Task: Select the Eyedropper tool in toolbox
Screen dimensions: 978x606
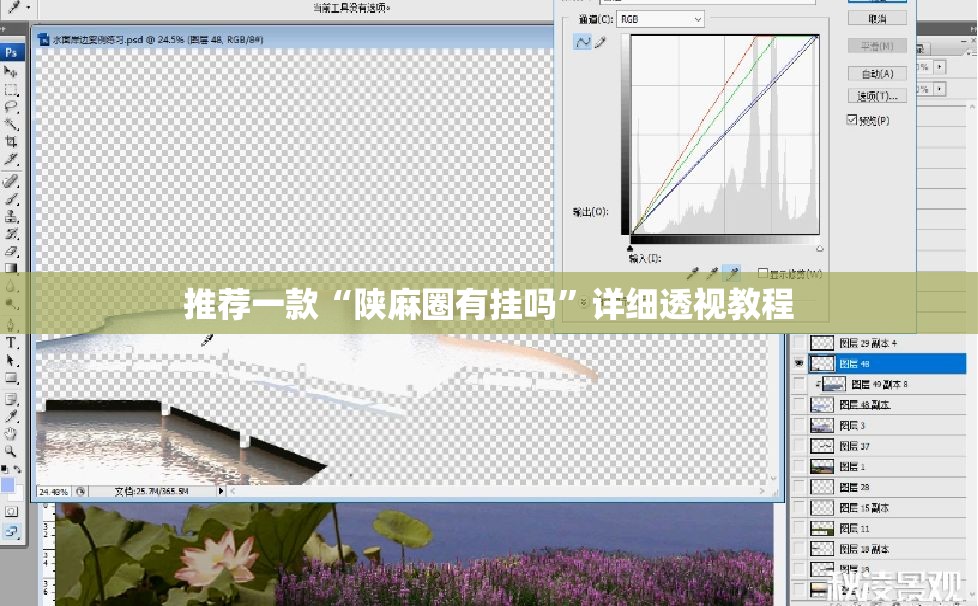Action: [x=11, y=416]
